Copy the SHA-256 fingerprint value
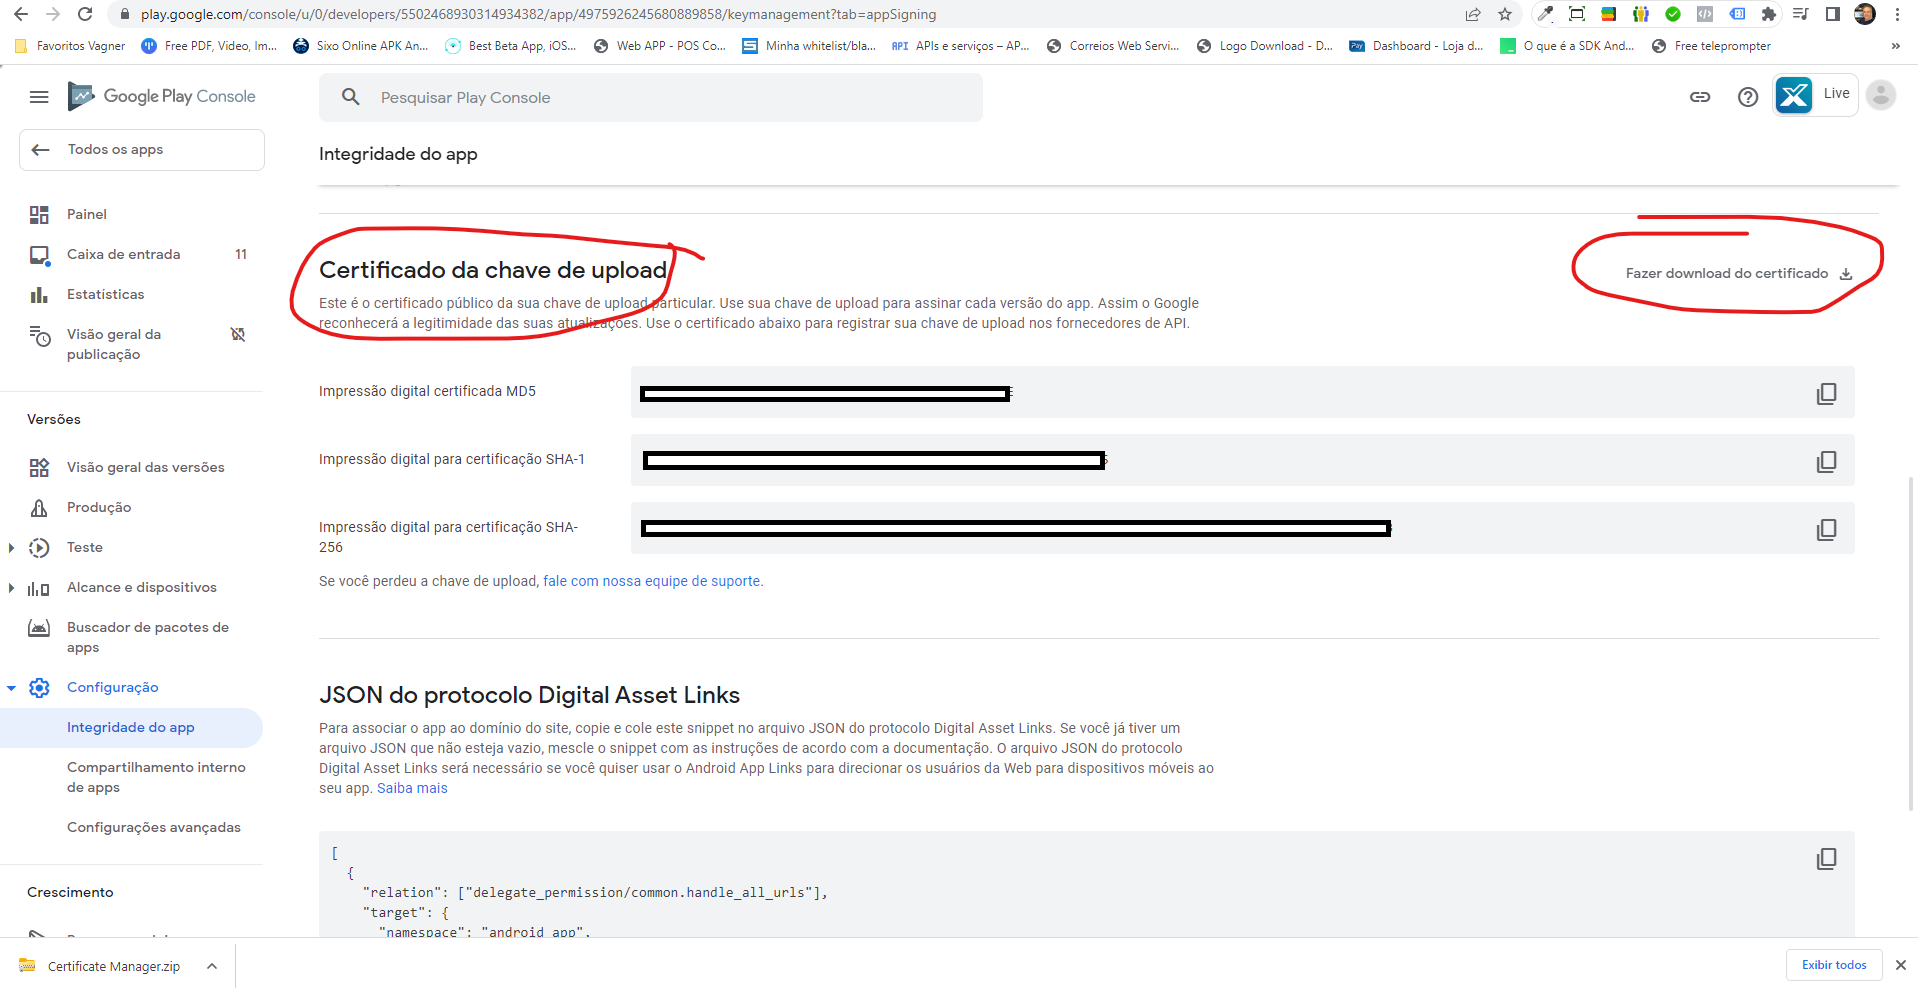The width and height of the screenshot is (1918, 993). [1825, 529]
